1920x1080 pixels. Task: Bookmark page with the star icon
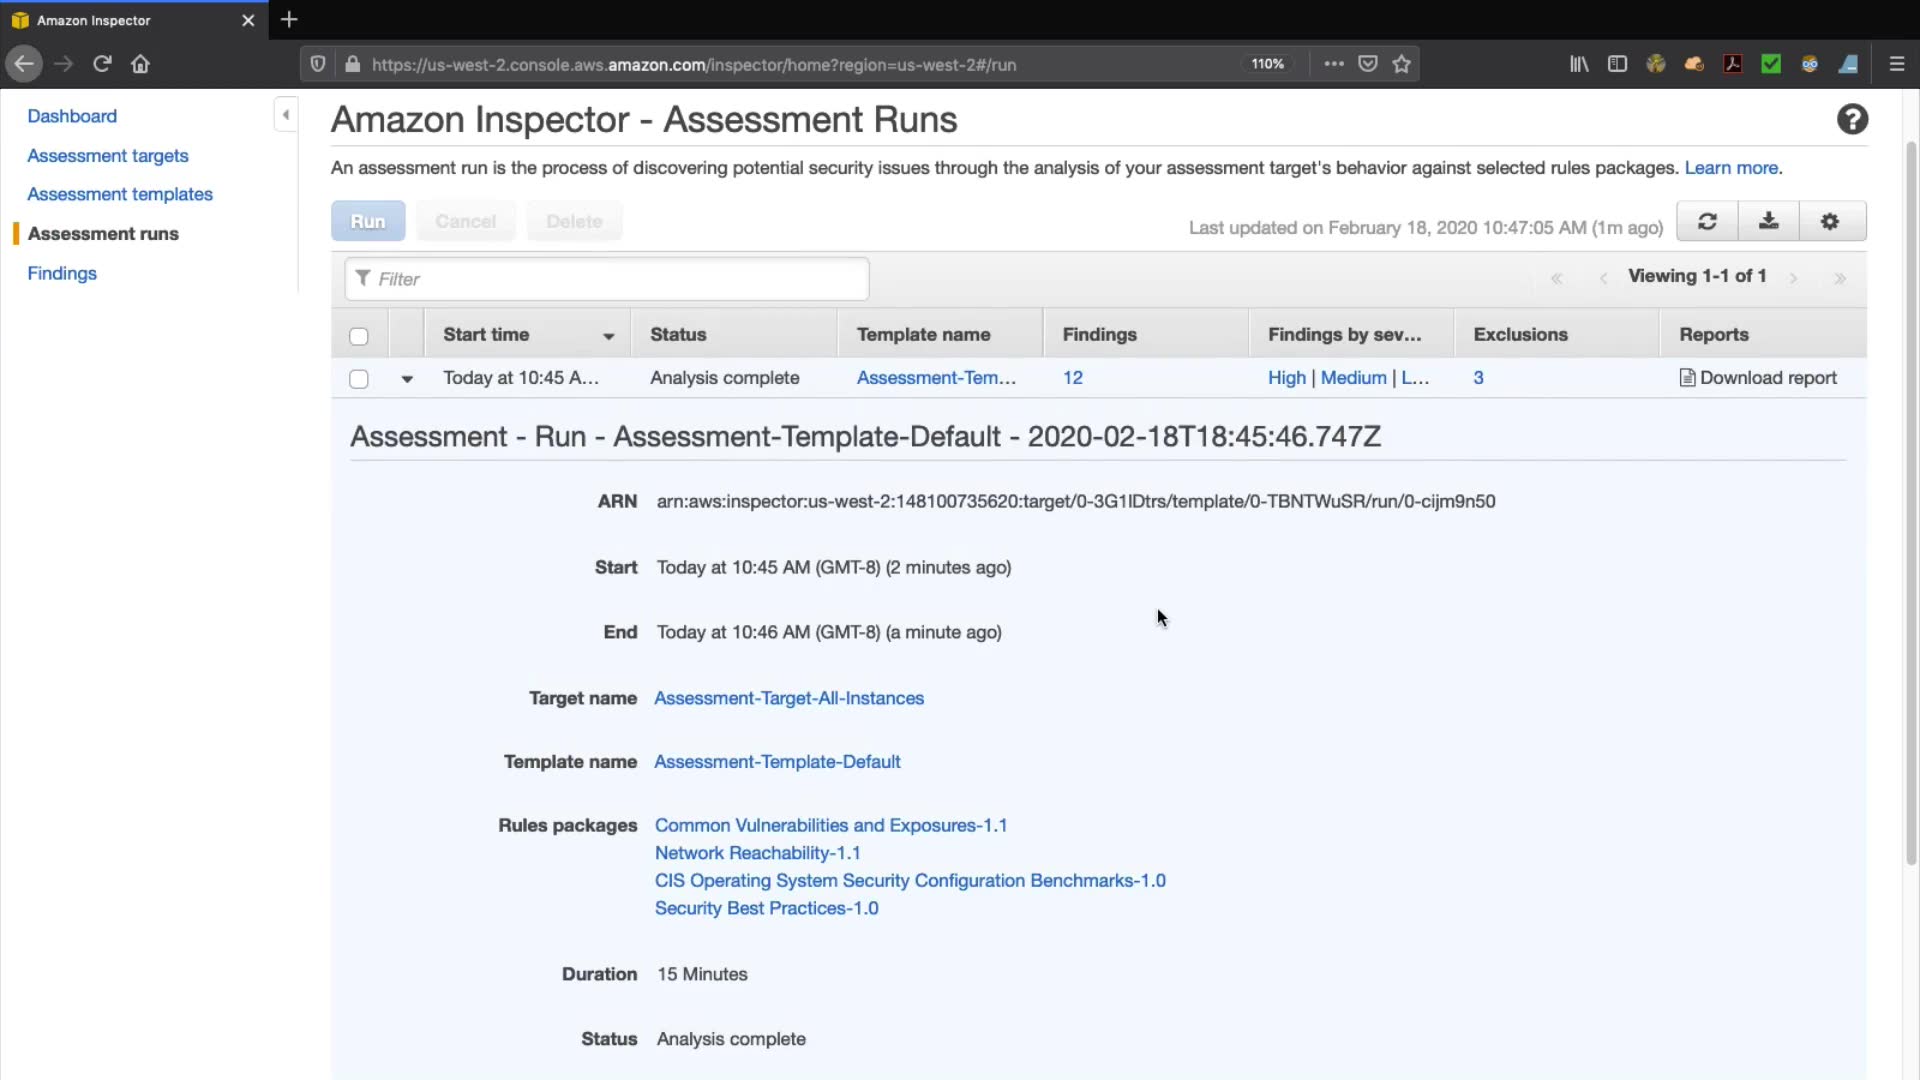(x=1402, y=64)
